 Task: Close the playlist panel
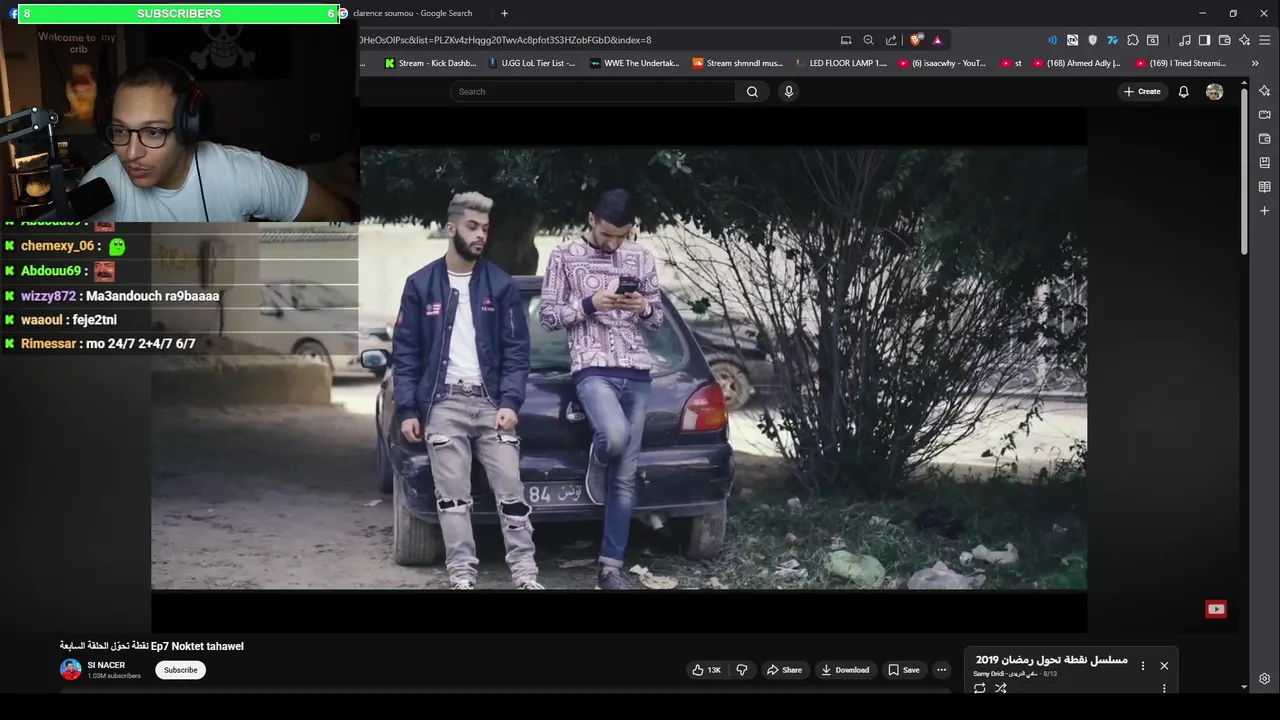[x=1164, y=665]
